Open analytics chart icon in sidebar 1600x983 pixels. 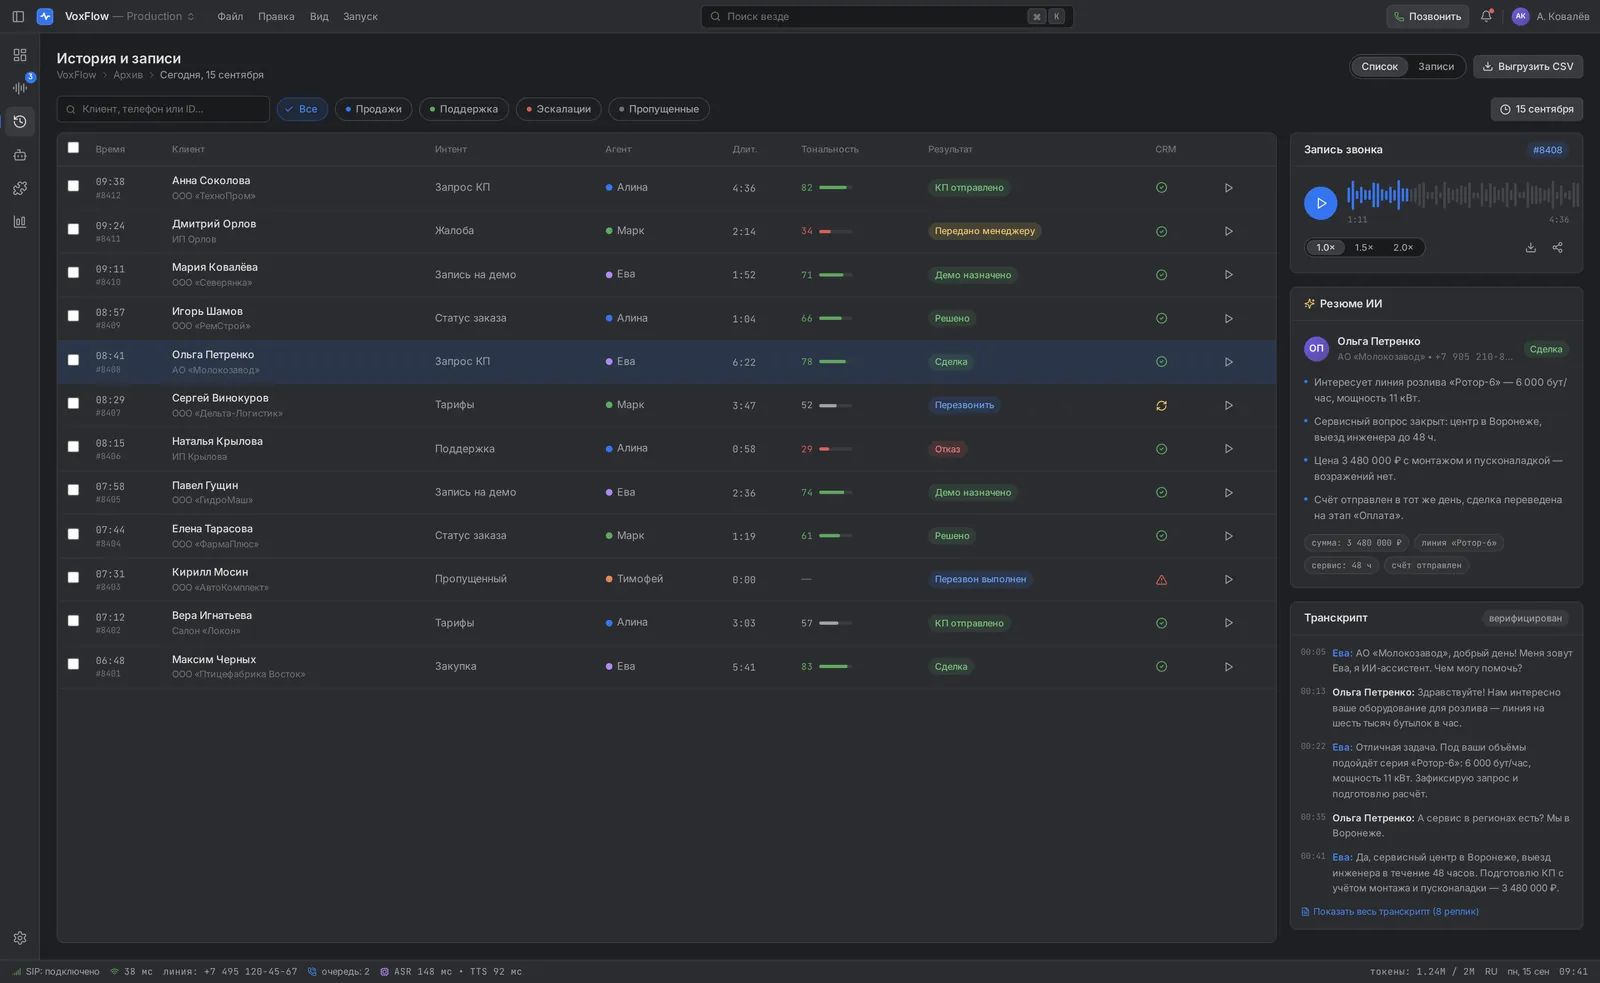click(x=20, y=222)
